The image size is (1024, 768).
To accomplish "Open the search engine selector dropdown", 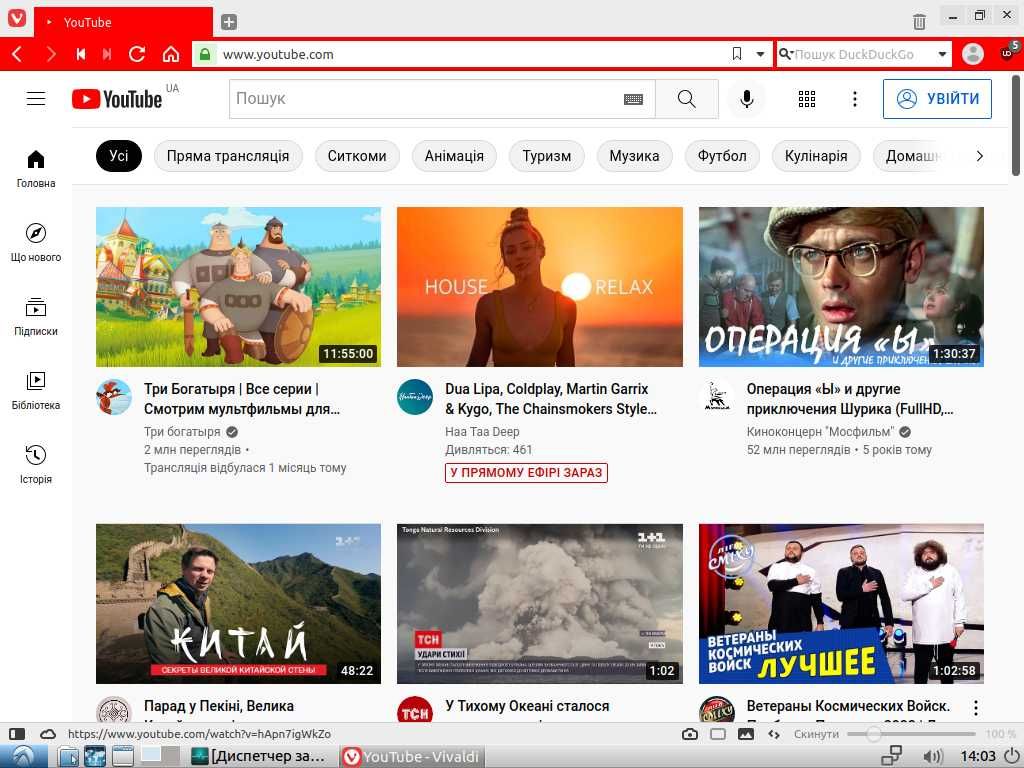I will 942,54.
